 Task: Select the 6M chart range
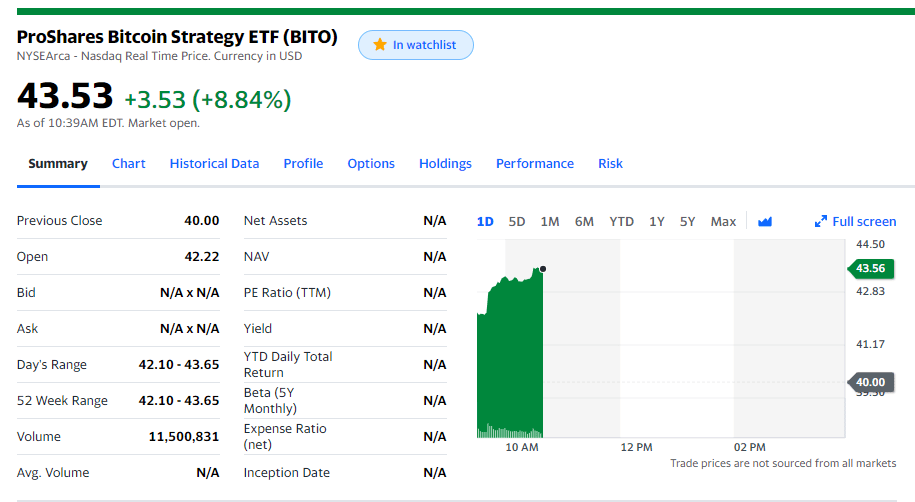tap(584, 222)
